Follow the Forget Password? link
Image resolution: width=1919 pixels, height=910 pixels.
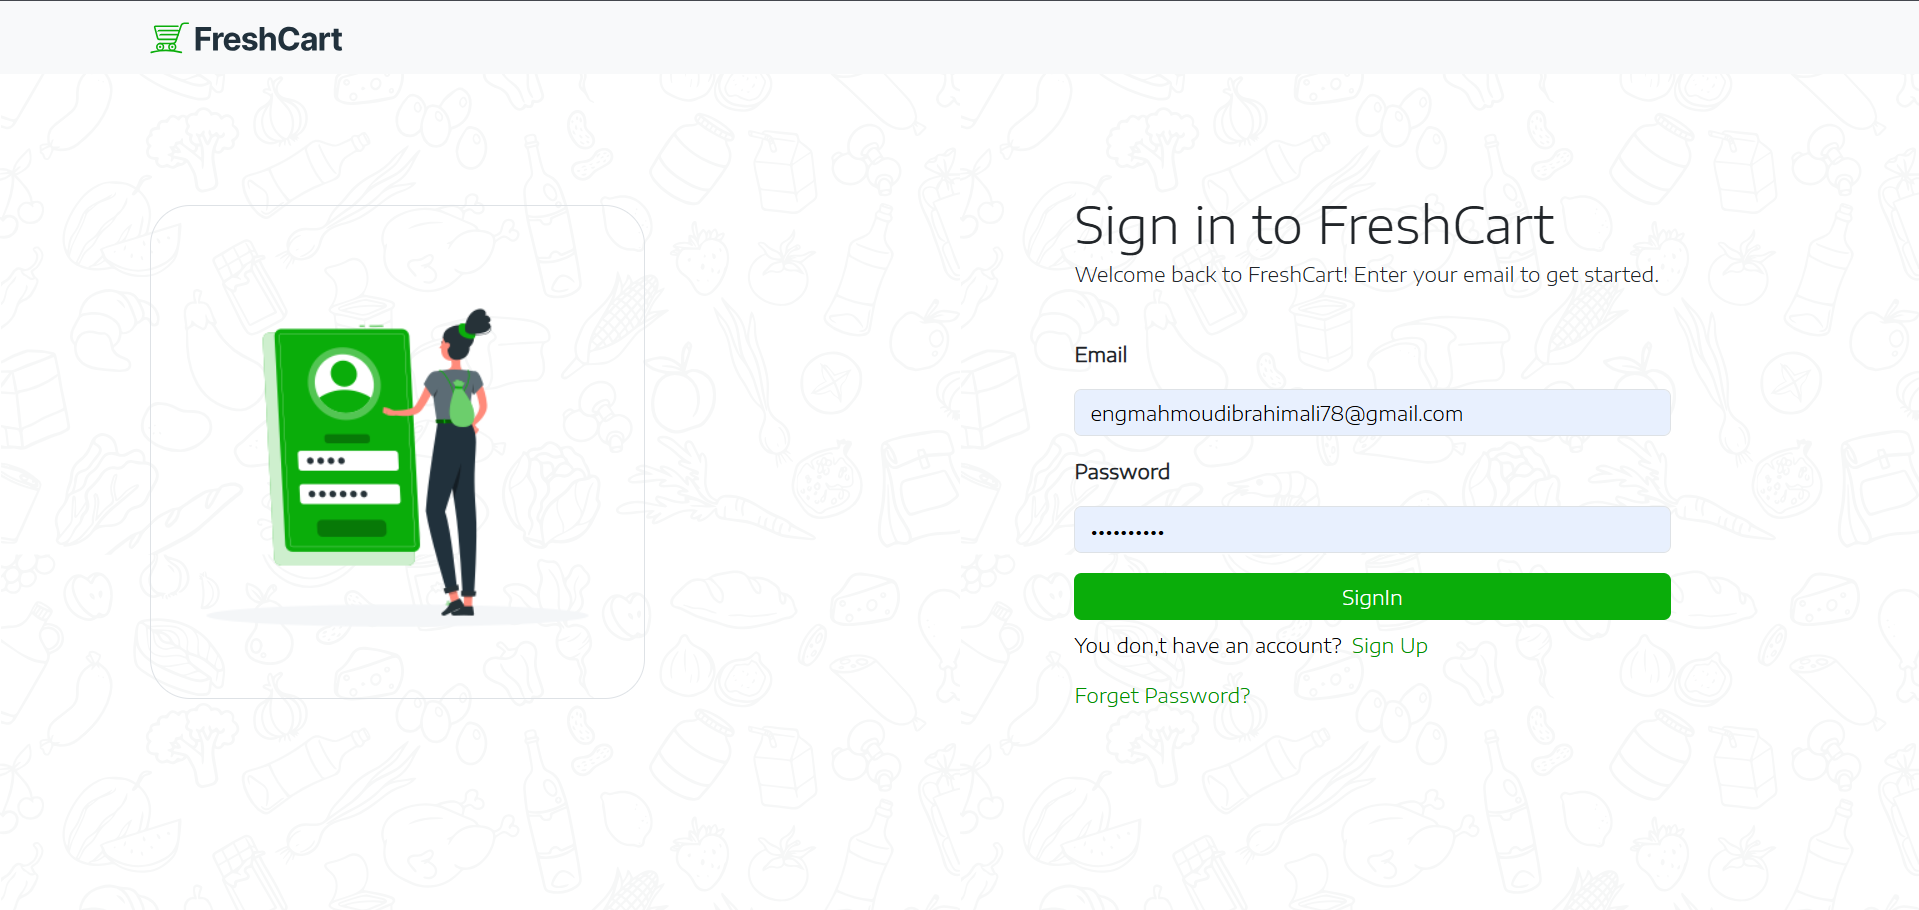click(x=1162, y=696)
